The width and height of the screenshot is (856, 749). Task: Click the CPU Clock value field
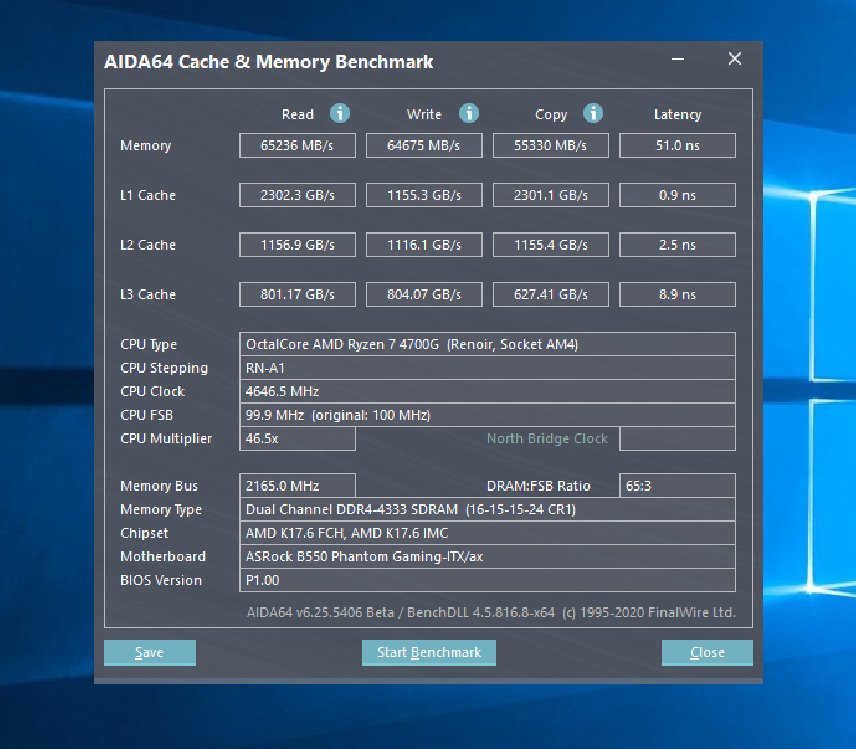[x=487, y=391]
